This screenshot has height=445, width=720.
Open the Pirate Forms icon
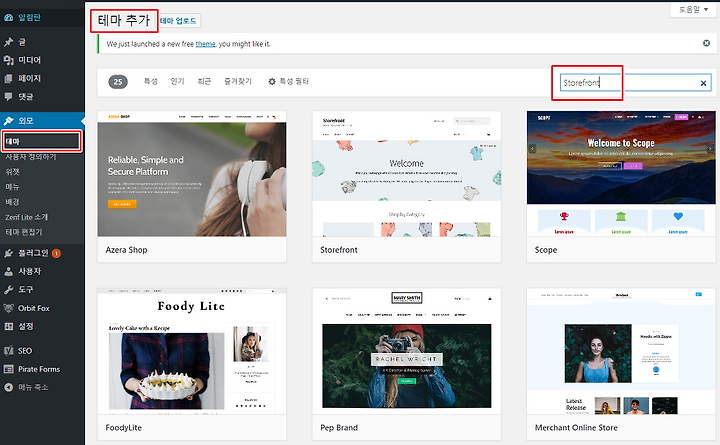(8, 369)
